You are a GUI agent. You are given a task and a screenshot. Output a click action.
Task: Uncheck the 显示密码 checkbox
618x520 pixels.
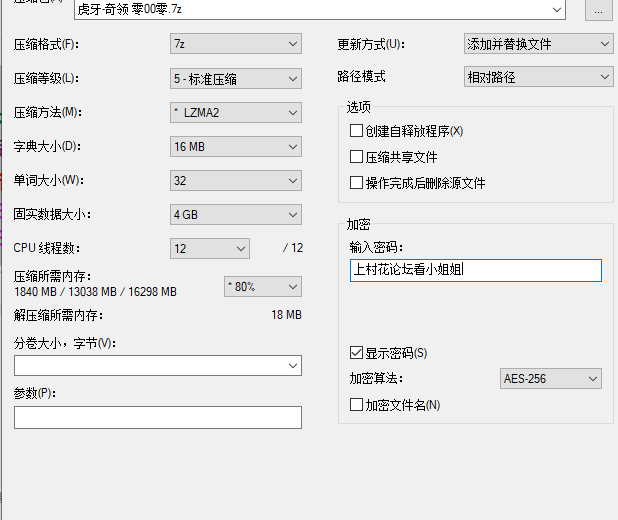click(x=356, y=353)
